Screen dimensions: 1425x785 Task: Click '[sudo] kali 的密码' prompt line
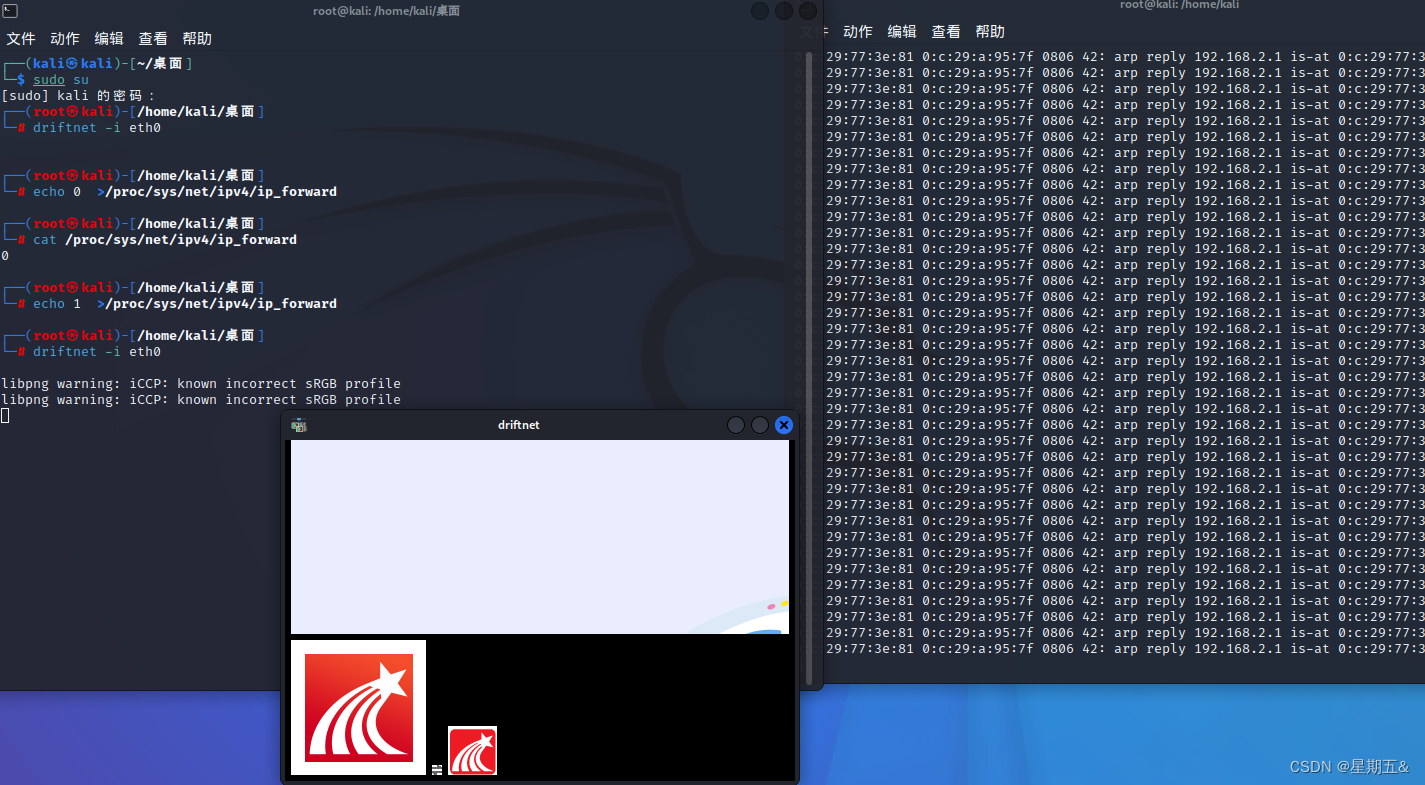pyautogui.click(x=79, y=96)
